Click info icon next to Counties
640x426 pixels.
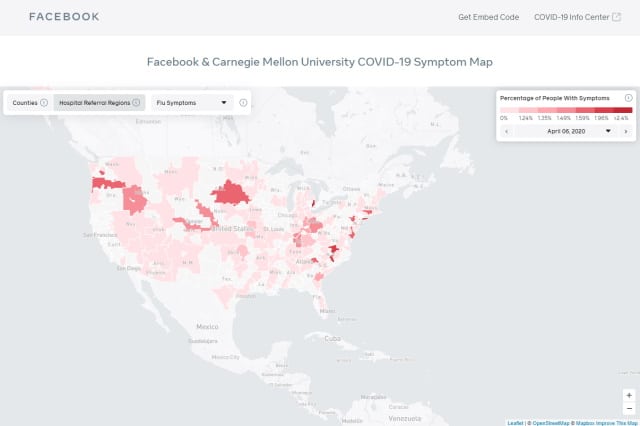tap(44, 102)
